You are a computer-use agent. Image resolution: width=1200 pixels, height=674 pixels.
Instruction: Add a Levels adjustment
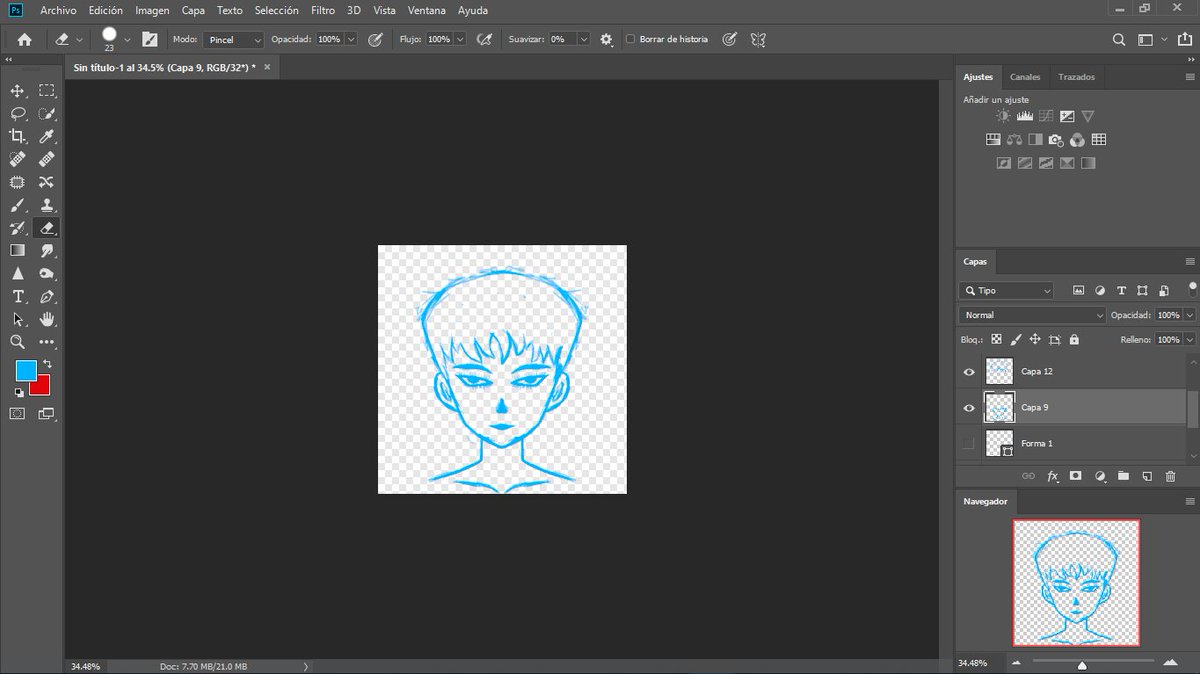click(x=1024, y=116)
